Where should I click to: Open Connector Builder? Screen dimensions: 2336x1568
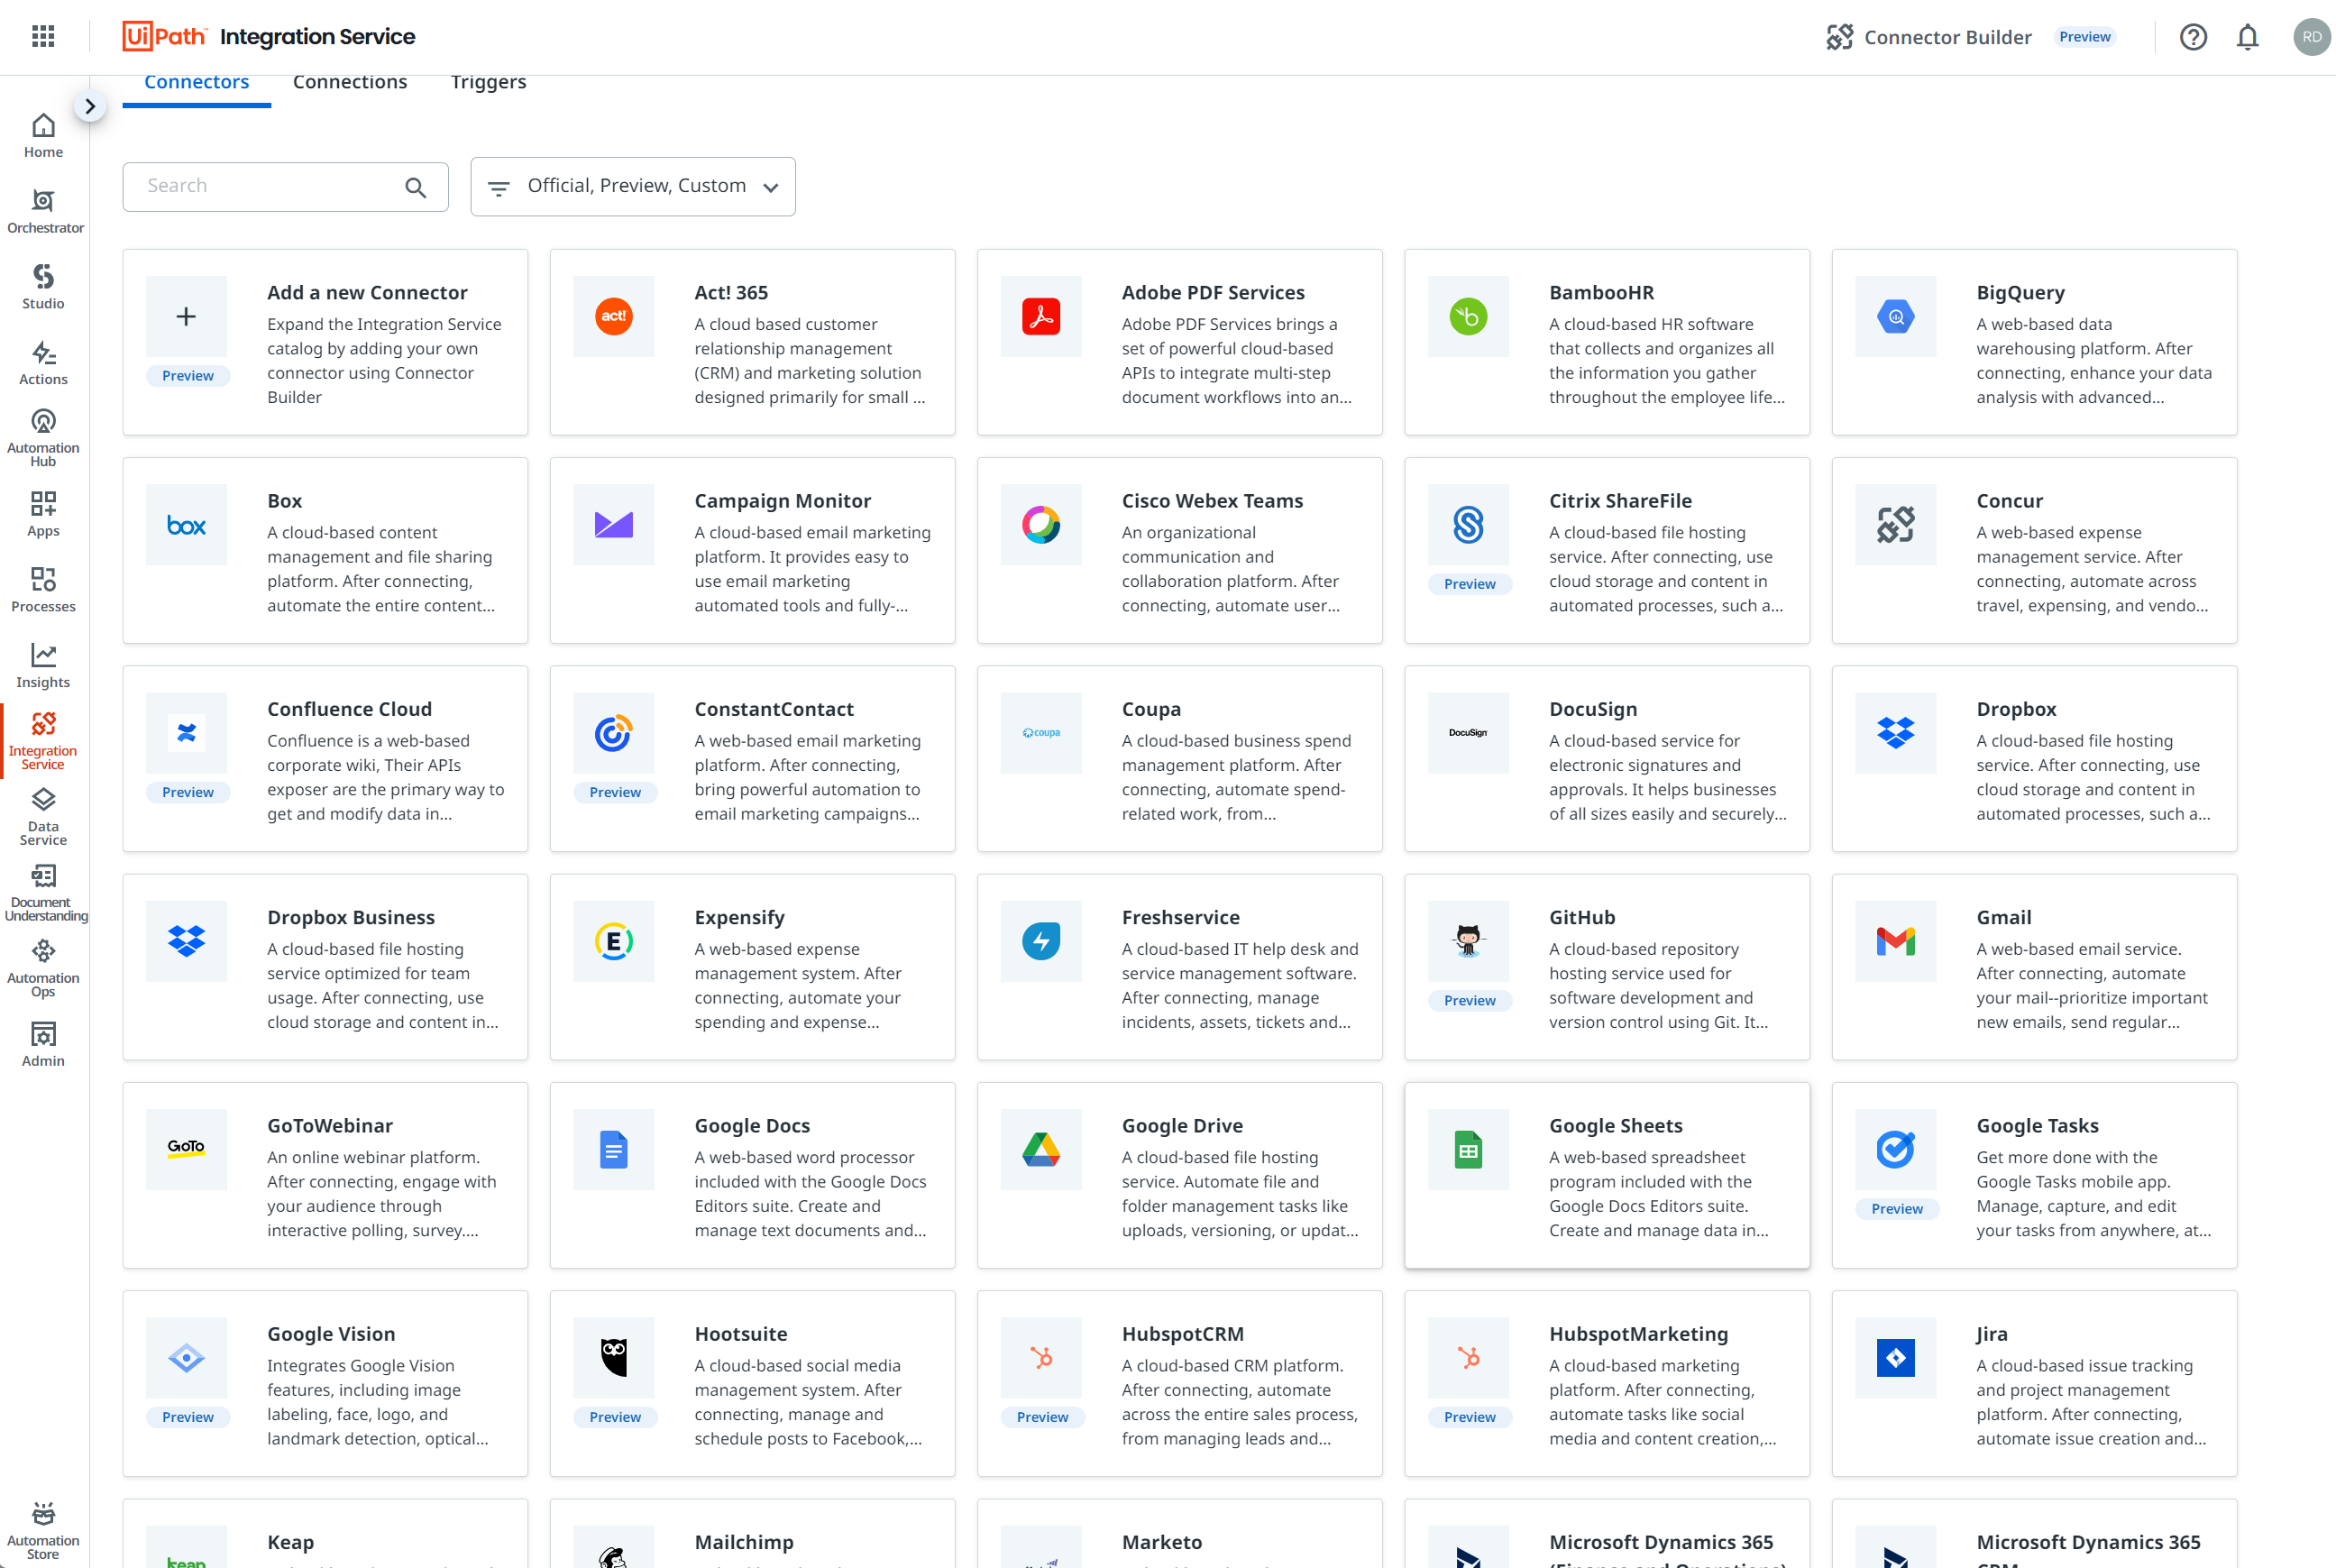pos(1929,37)
